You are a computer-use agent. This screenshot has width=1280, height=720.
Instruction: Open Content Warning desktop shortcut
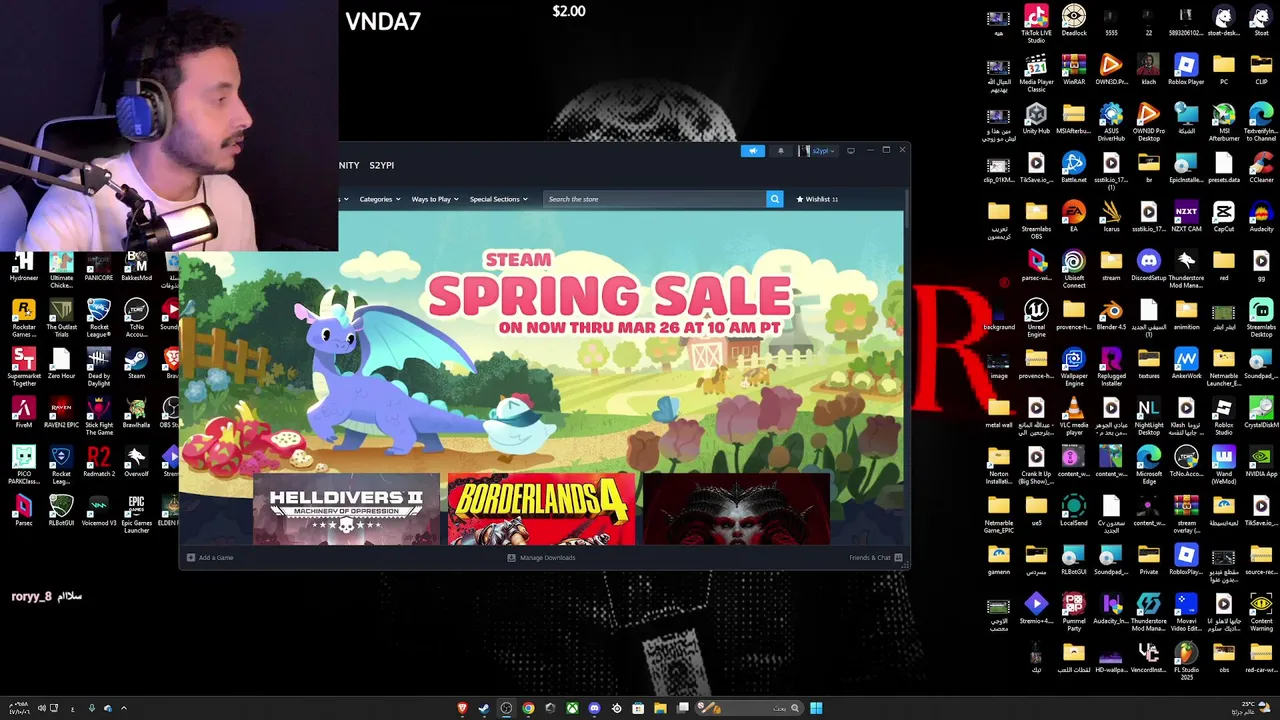(x=1261, y=611)
